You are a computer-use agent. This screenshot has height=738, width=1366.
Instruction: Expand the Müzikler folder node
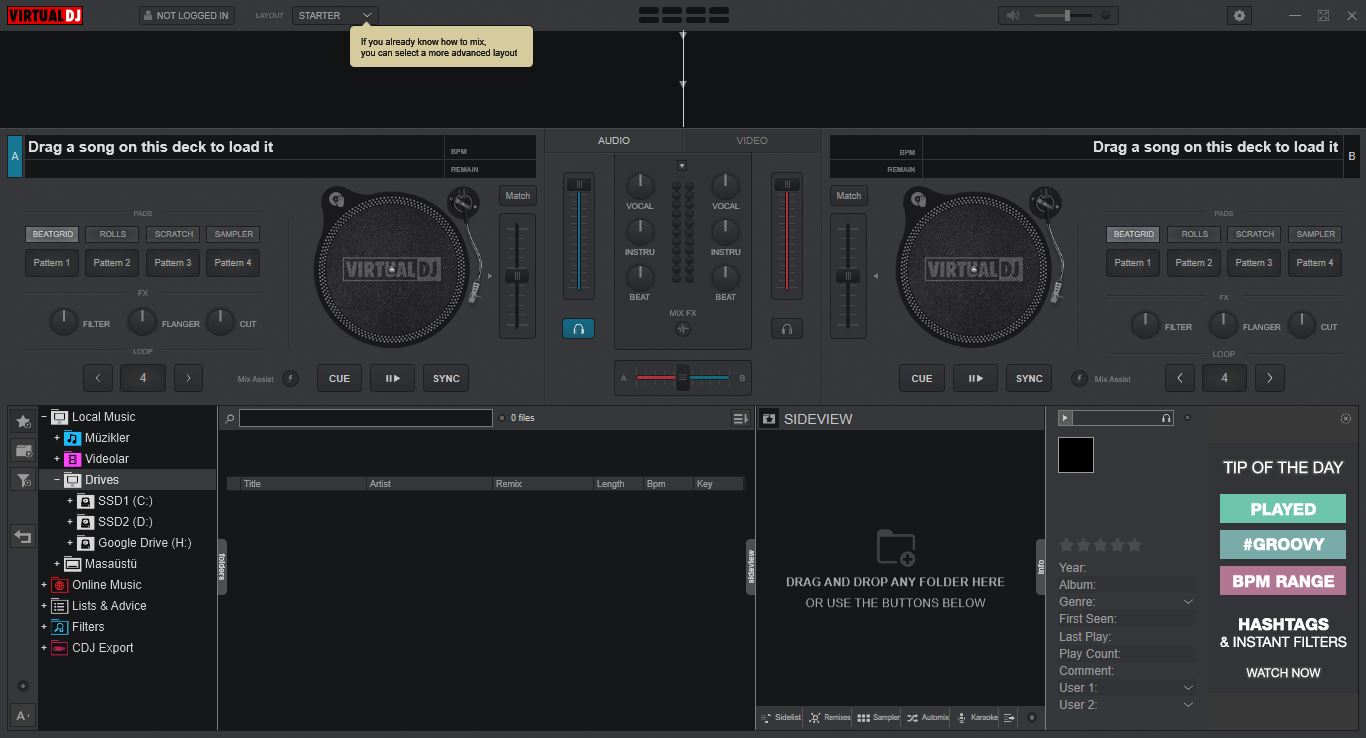tap(57, 438)
